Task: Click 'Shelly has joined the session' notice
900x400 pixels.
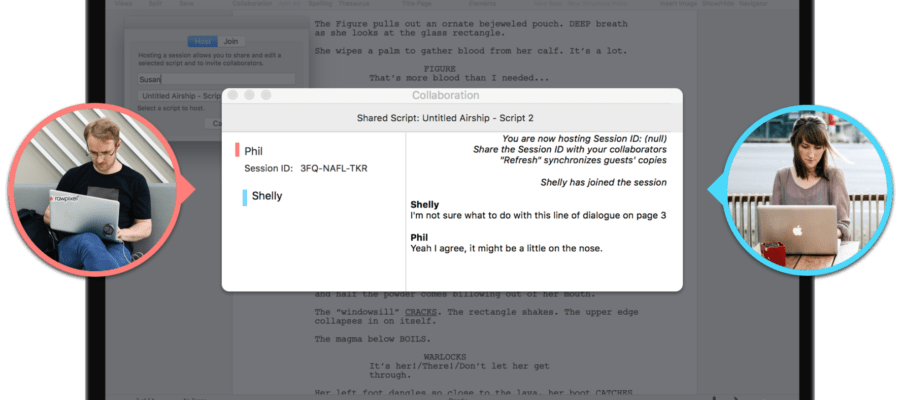Action: tap(603, 182)
